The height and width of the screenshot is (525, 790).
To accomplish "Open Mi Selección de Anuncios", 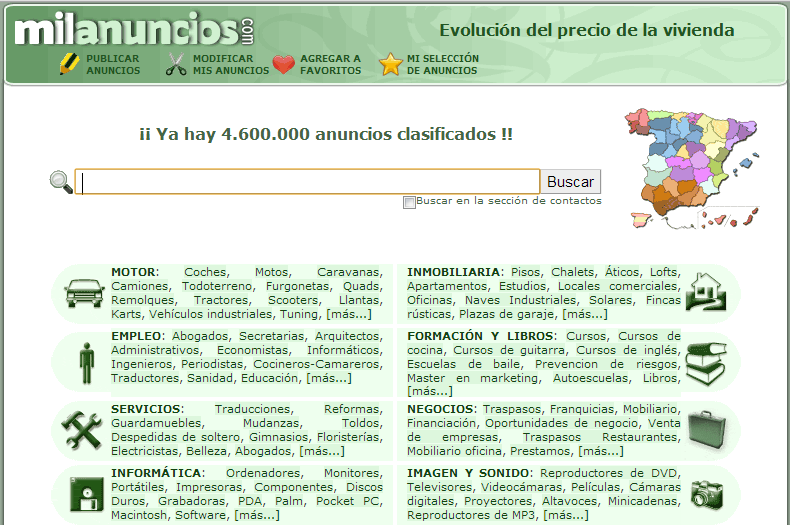I will (443, 64).
